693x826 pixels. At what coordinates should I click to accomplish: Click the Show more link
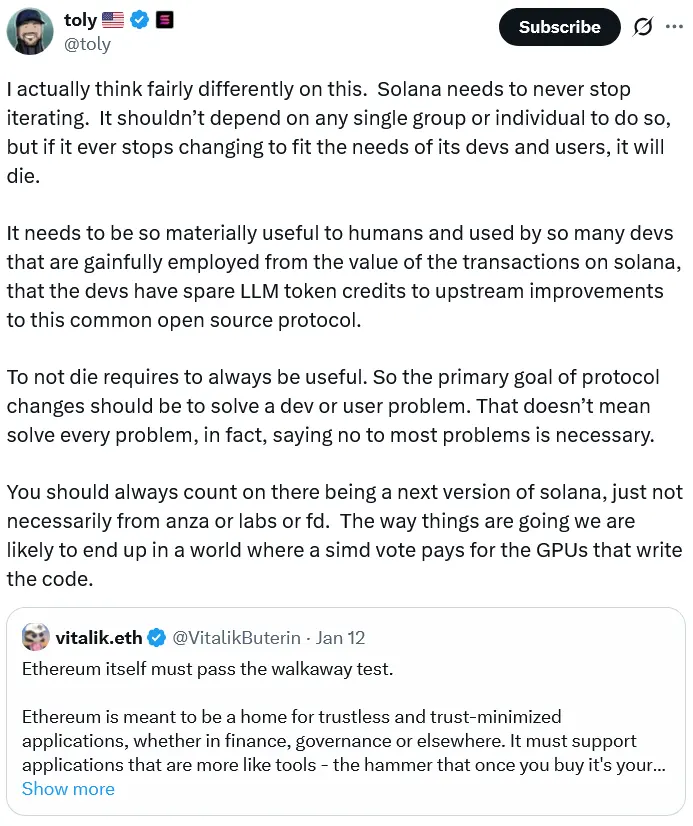(67, 789)
